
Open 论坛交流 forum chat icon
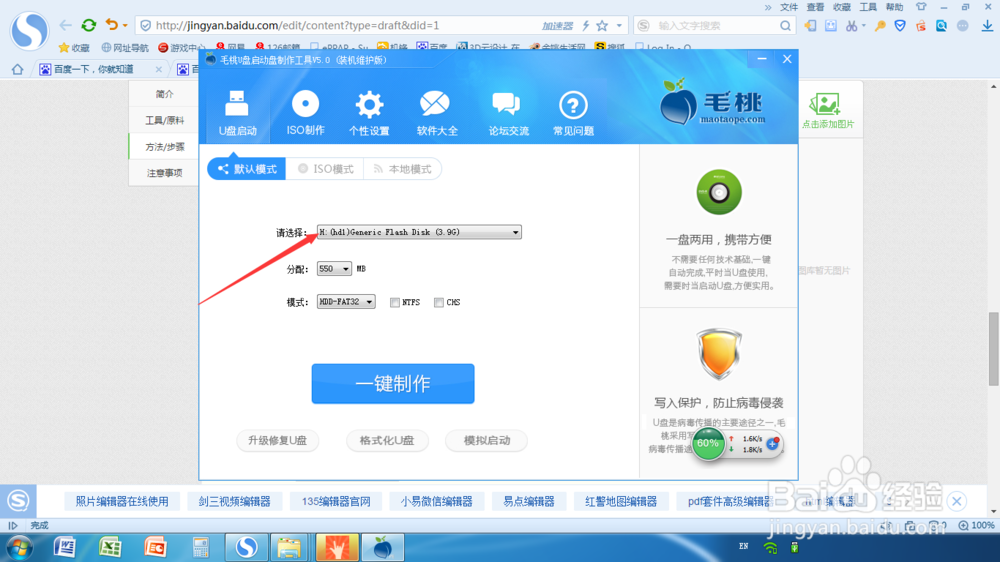tap(508, 113)
